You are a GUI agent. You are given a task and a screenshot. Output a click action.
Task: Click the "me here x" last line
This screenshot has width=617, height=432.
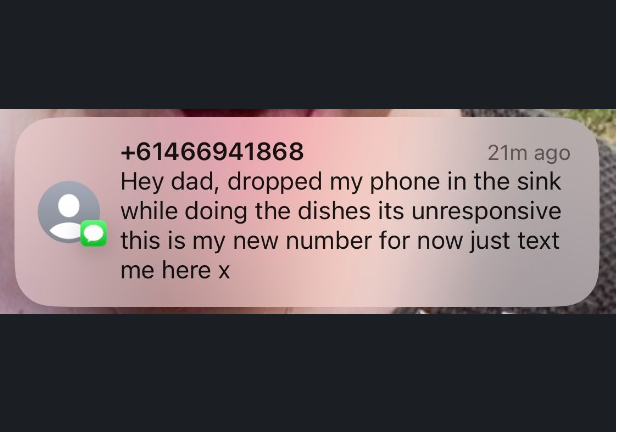175,270
